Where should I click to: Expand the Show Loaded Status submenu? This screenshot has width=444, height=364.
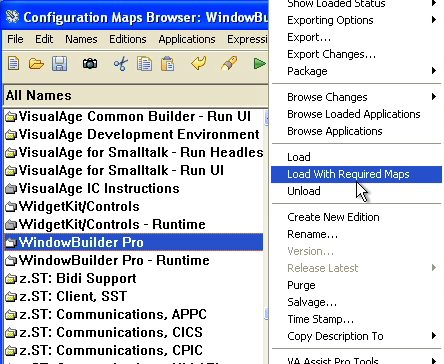pos(356,5)
